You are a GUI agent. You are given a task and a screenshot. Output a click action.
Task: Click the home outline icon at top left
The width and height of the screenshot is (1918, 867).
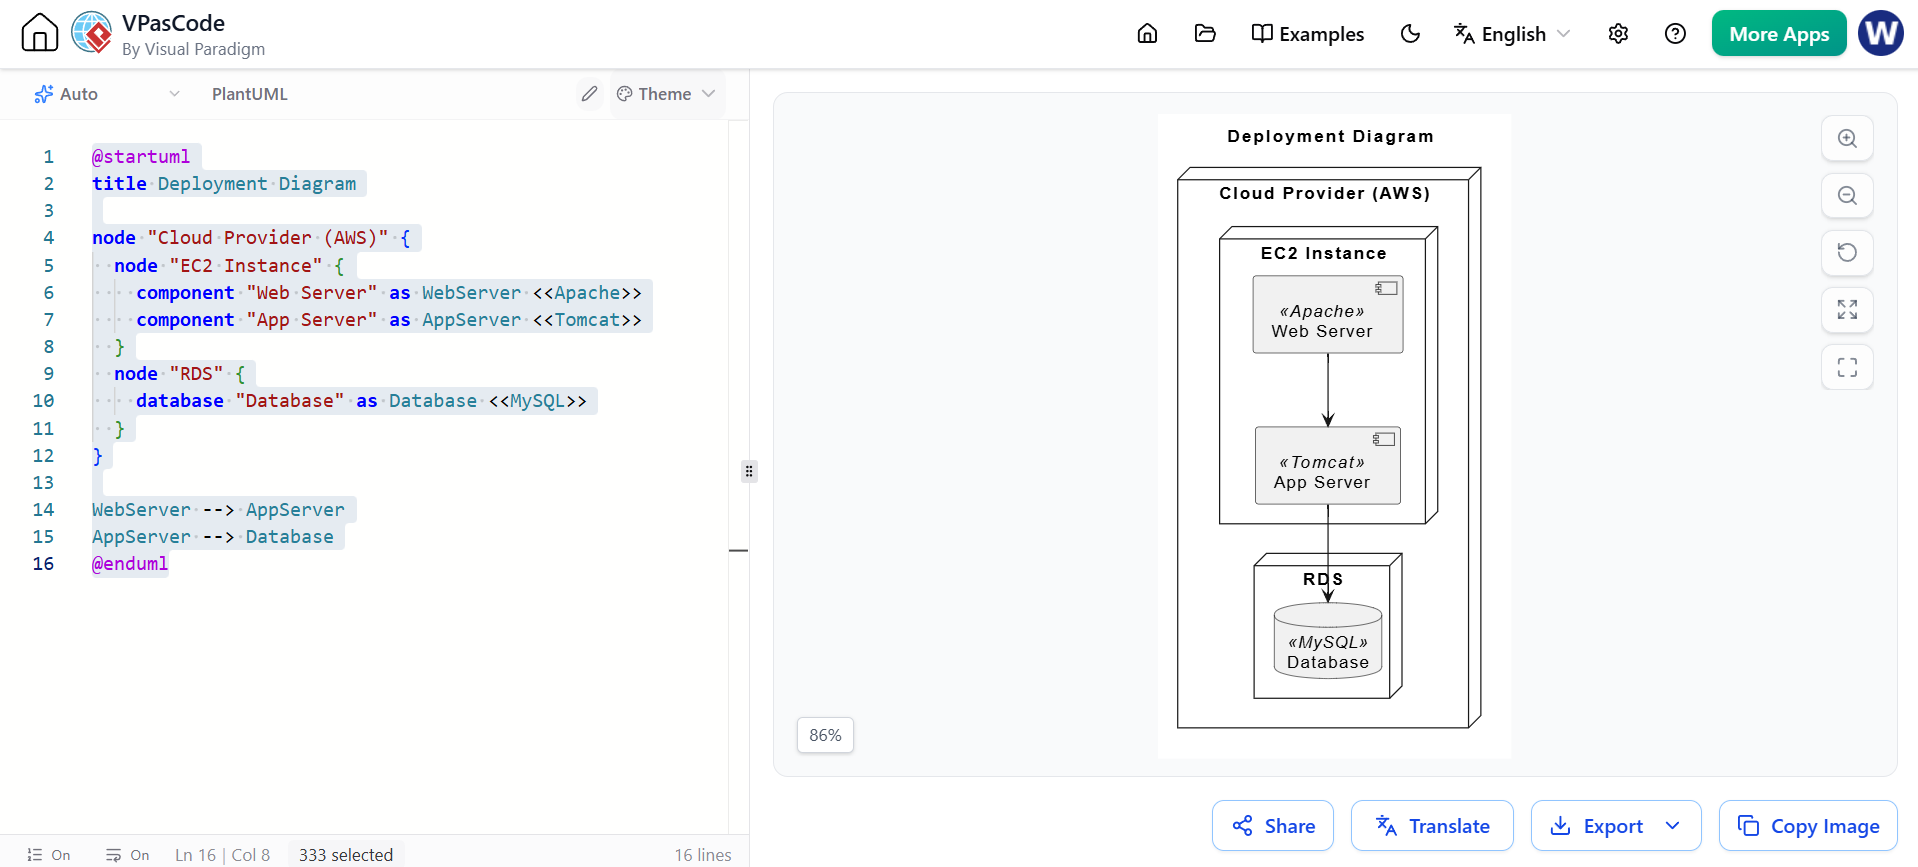click(40, 33)
